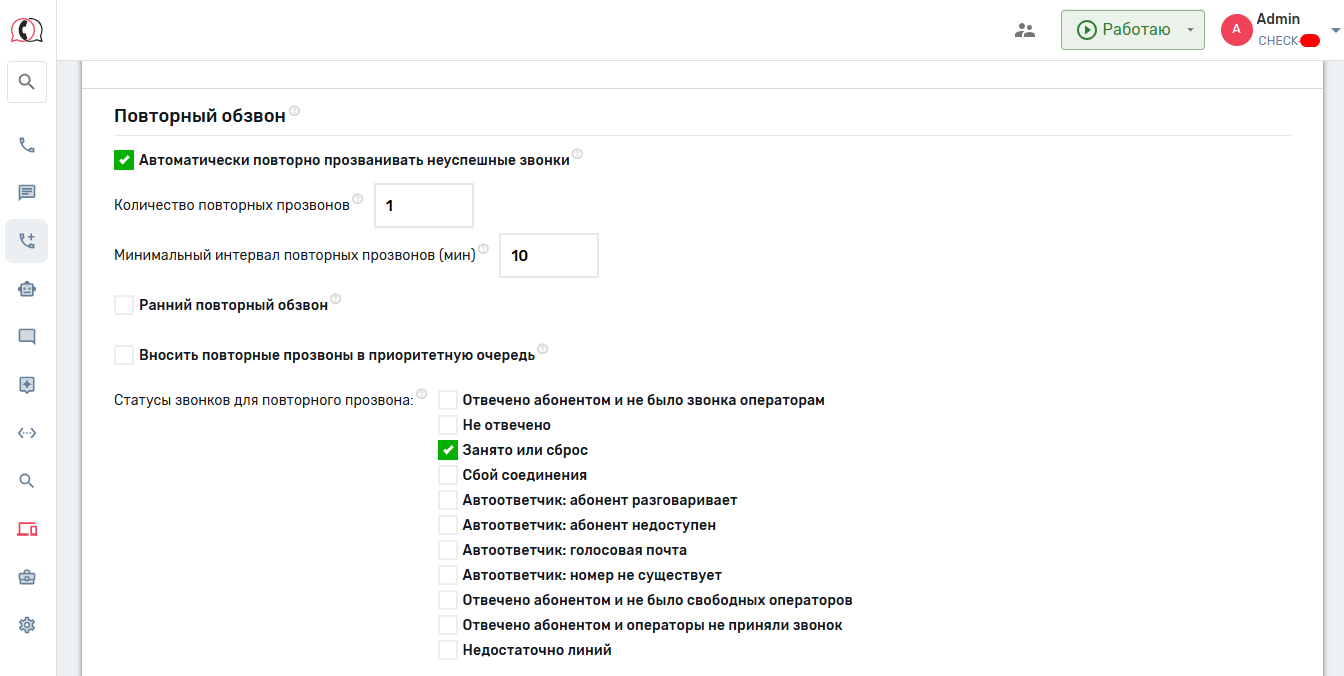Open the red devices icon in sidebar
The image size is (1344, 676).
(27, 529)
